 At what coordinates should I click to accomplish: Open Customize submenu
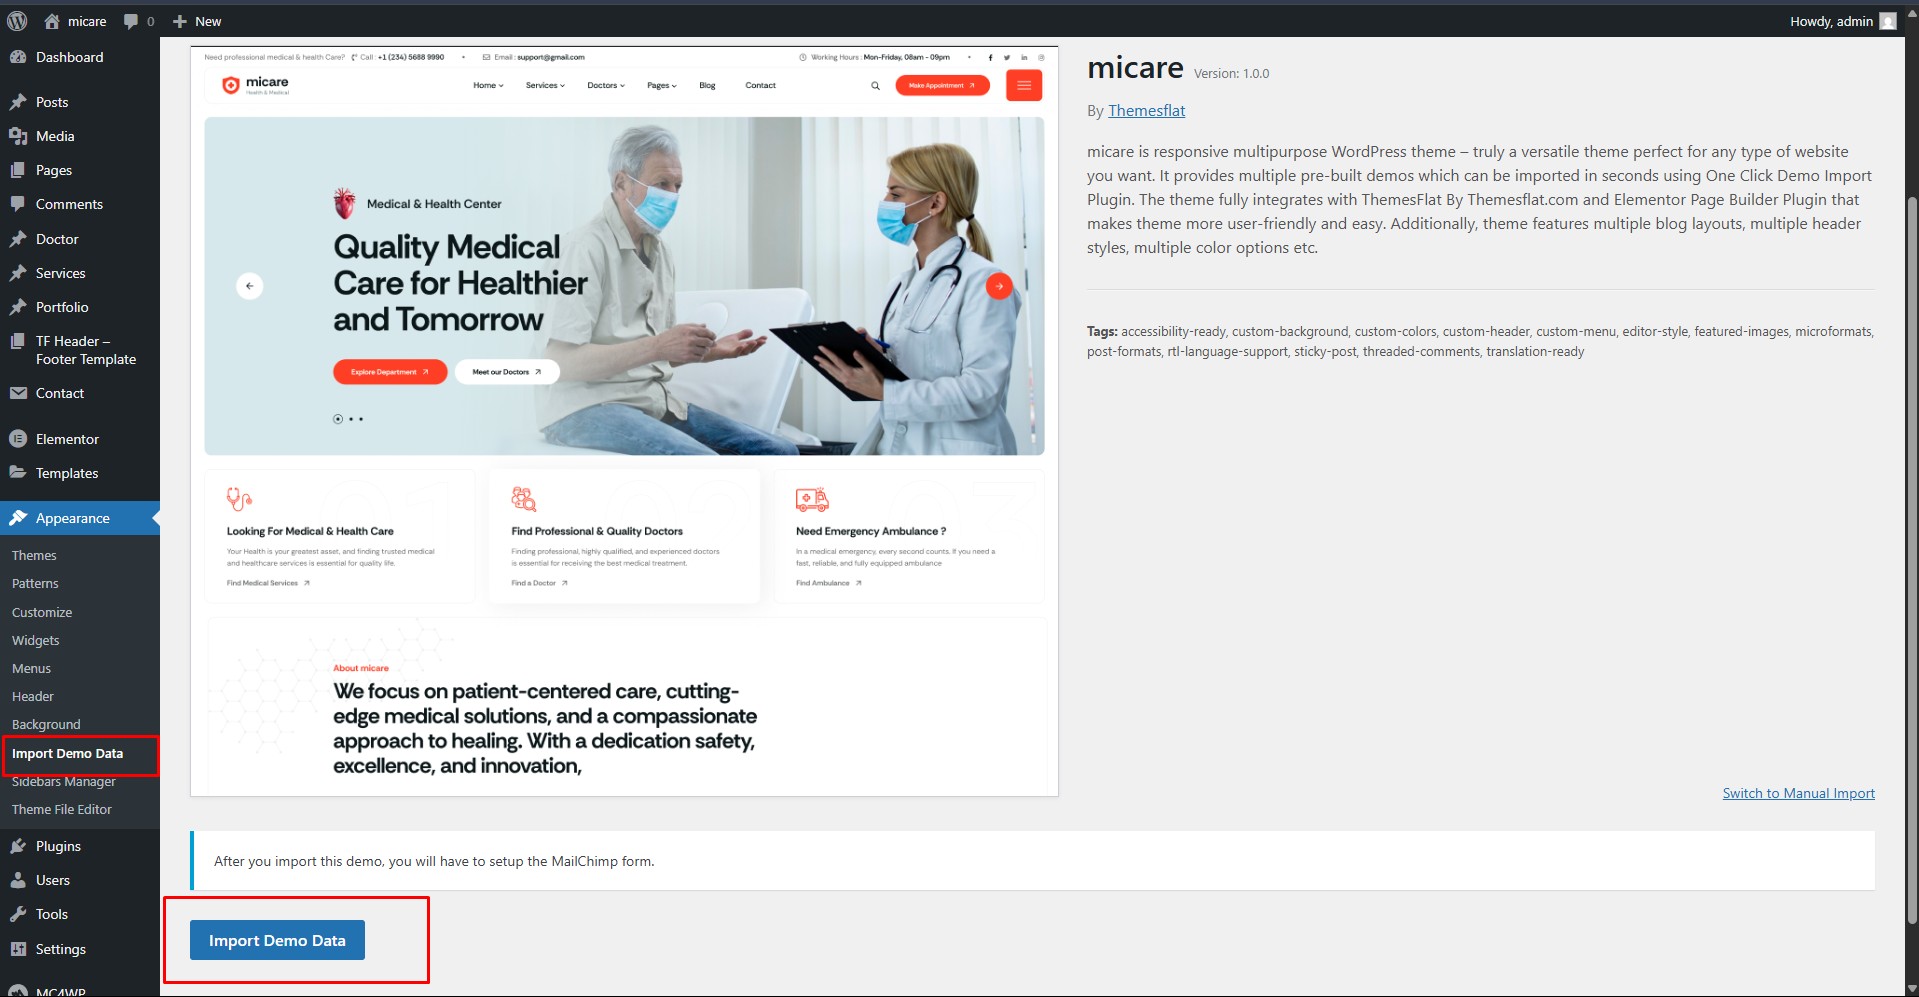click(x=42, y=612)
